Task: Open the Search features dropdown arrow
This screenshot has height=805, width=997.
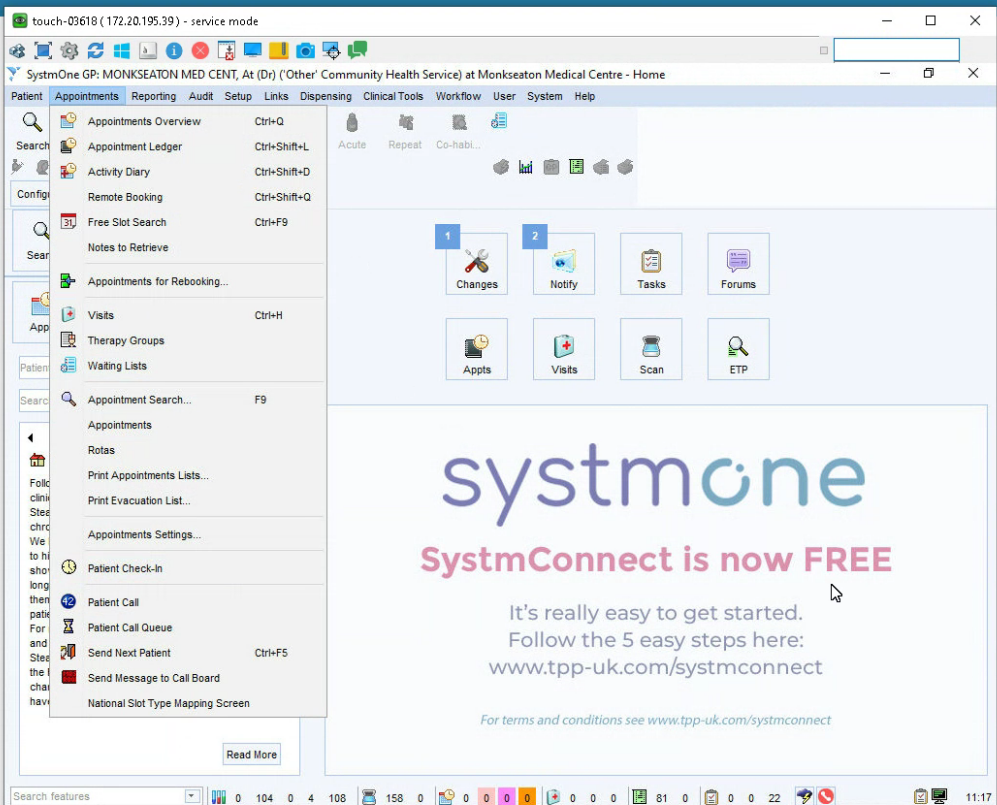Action: (191, 796)
